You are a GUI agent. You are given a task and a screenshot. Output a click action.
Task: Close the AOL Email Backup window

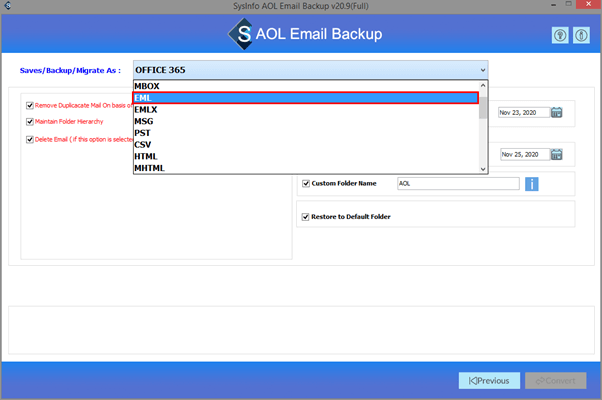tap(589, 4)
